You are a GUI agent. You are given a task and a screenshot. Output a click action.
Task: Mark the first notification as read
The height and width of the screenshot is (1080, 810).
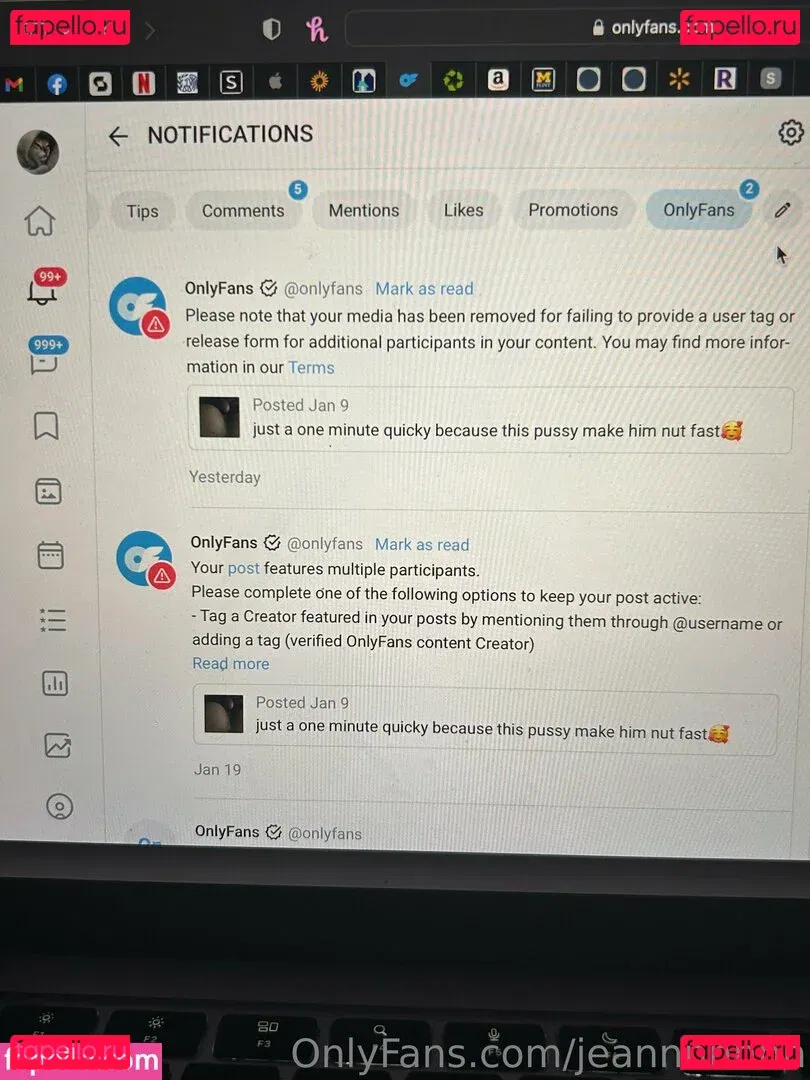(x=424, y=289)
